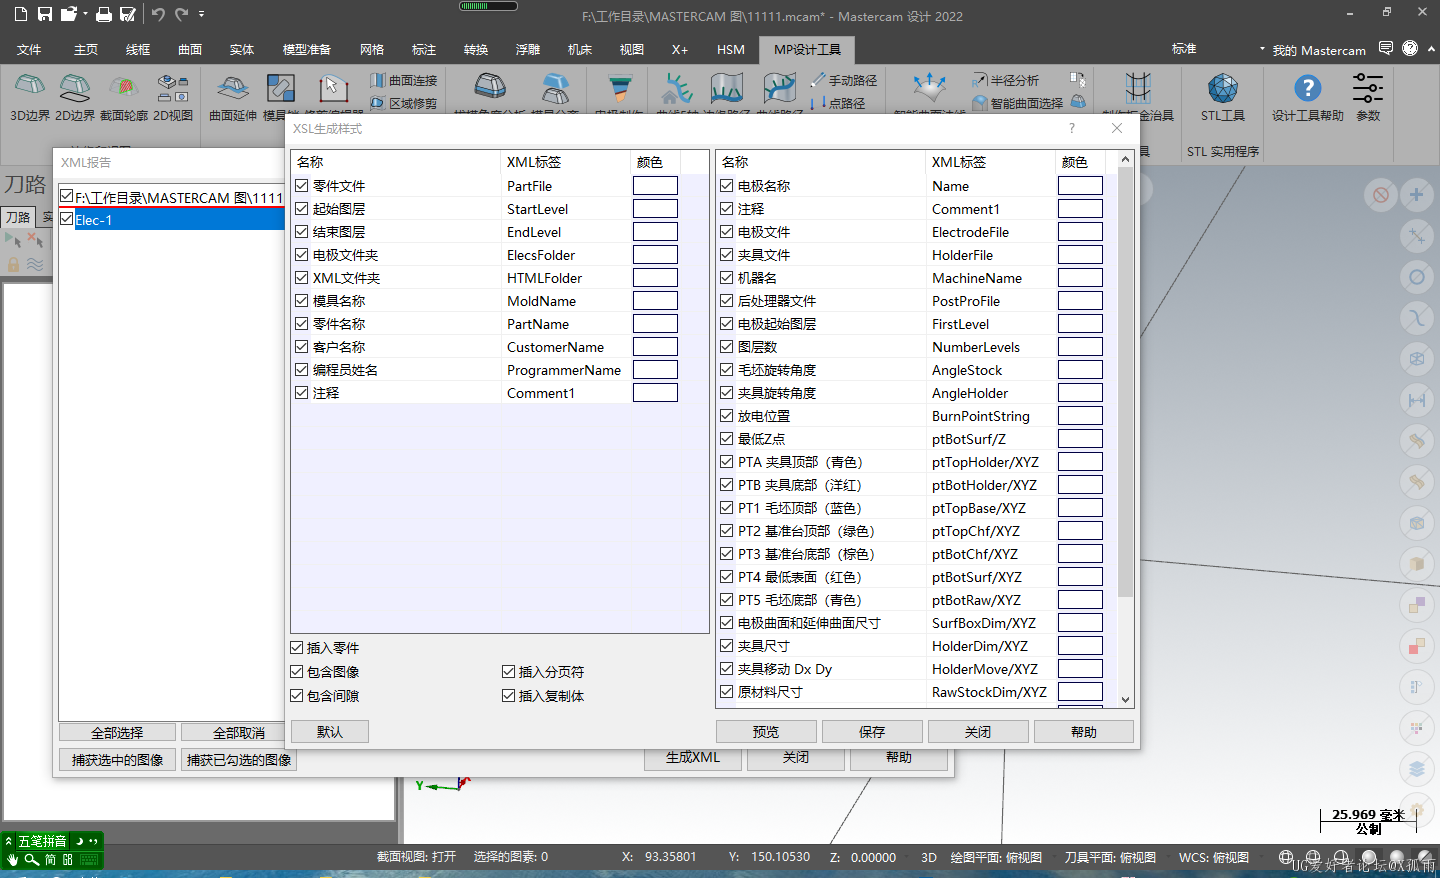
Task: Select the 2D边界 tool
Action: (x=75, y=98)
